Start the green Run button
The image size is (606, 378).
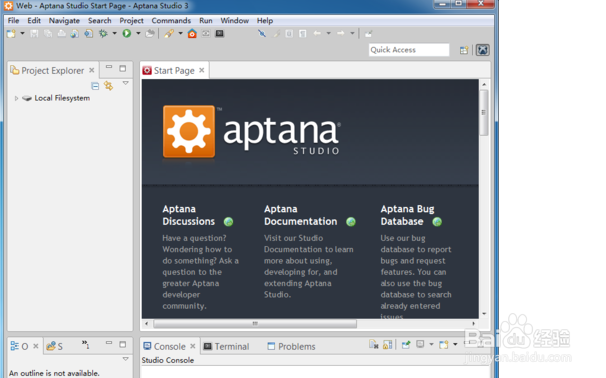[127, 34]
